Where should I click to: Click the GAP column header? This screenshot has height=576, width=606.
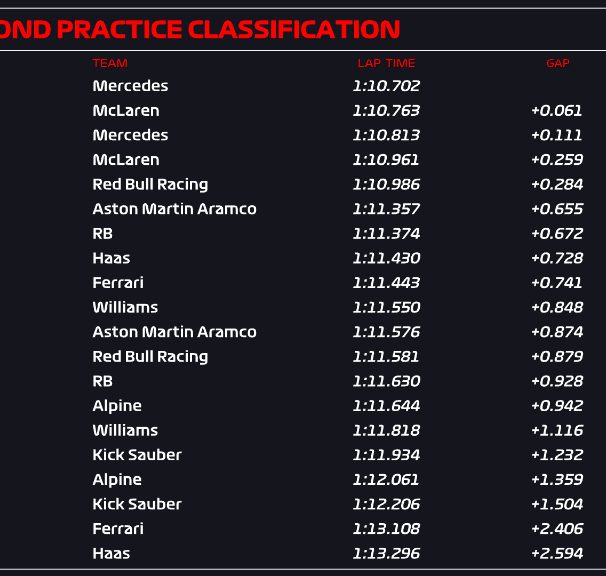[558, 63]
